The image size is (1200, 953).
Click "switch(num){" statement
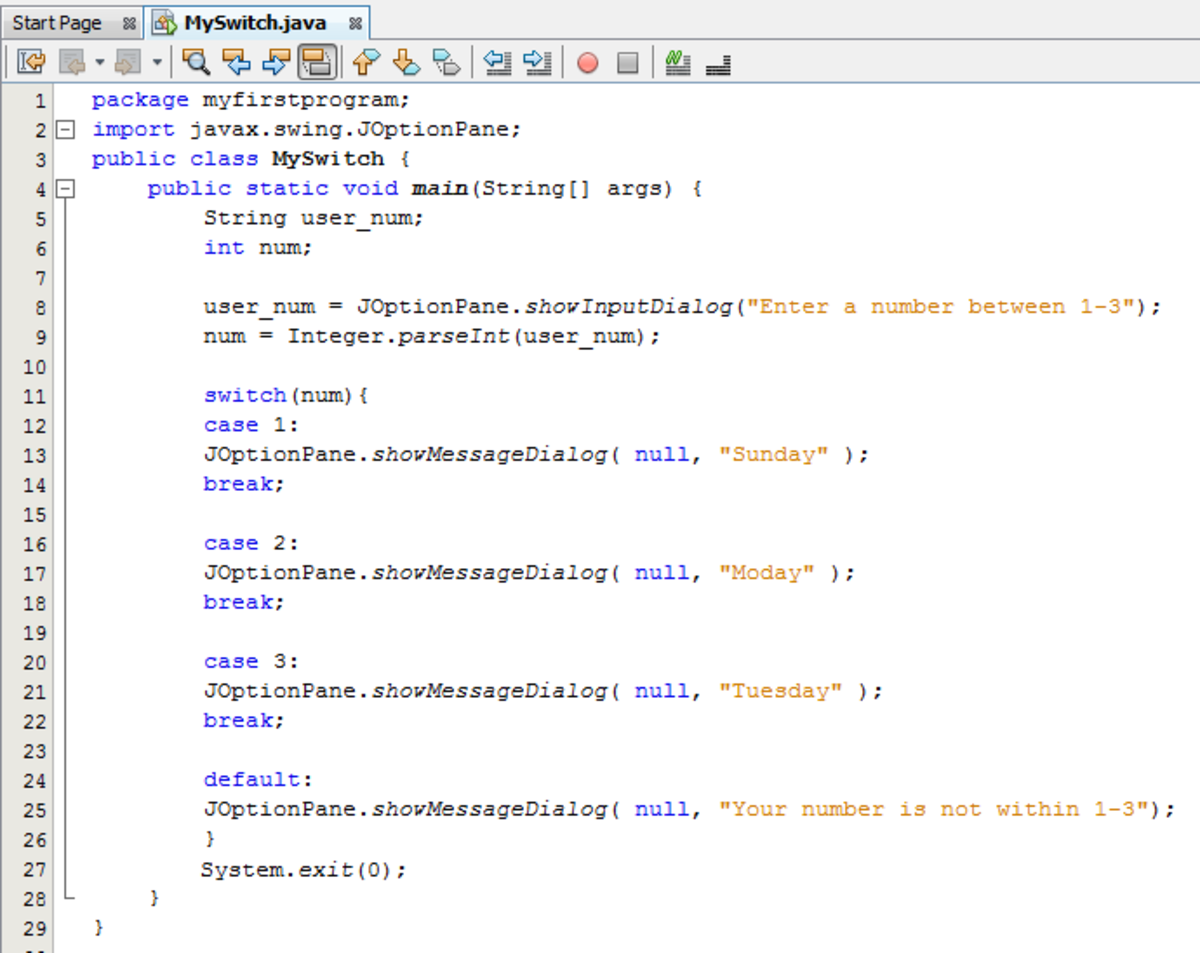tap(286, 395)
